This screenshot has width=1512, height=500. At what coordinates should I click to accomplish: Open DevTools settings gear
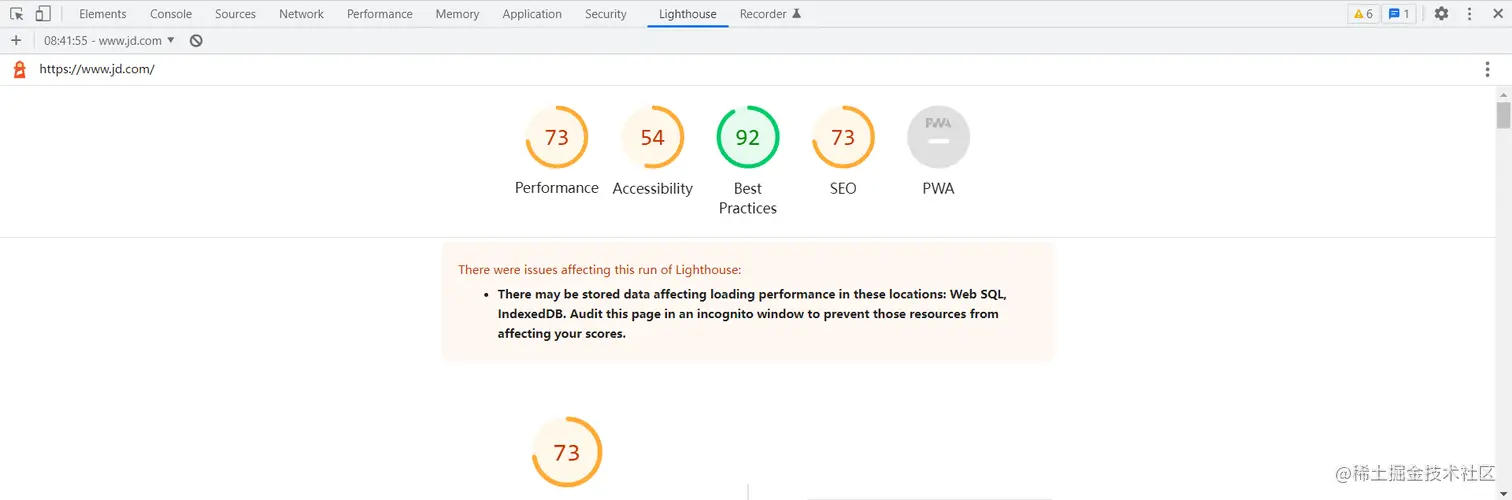click(x=1441, y=14)
